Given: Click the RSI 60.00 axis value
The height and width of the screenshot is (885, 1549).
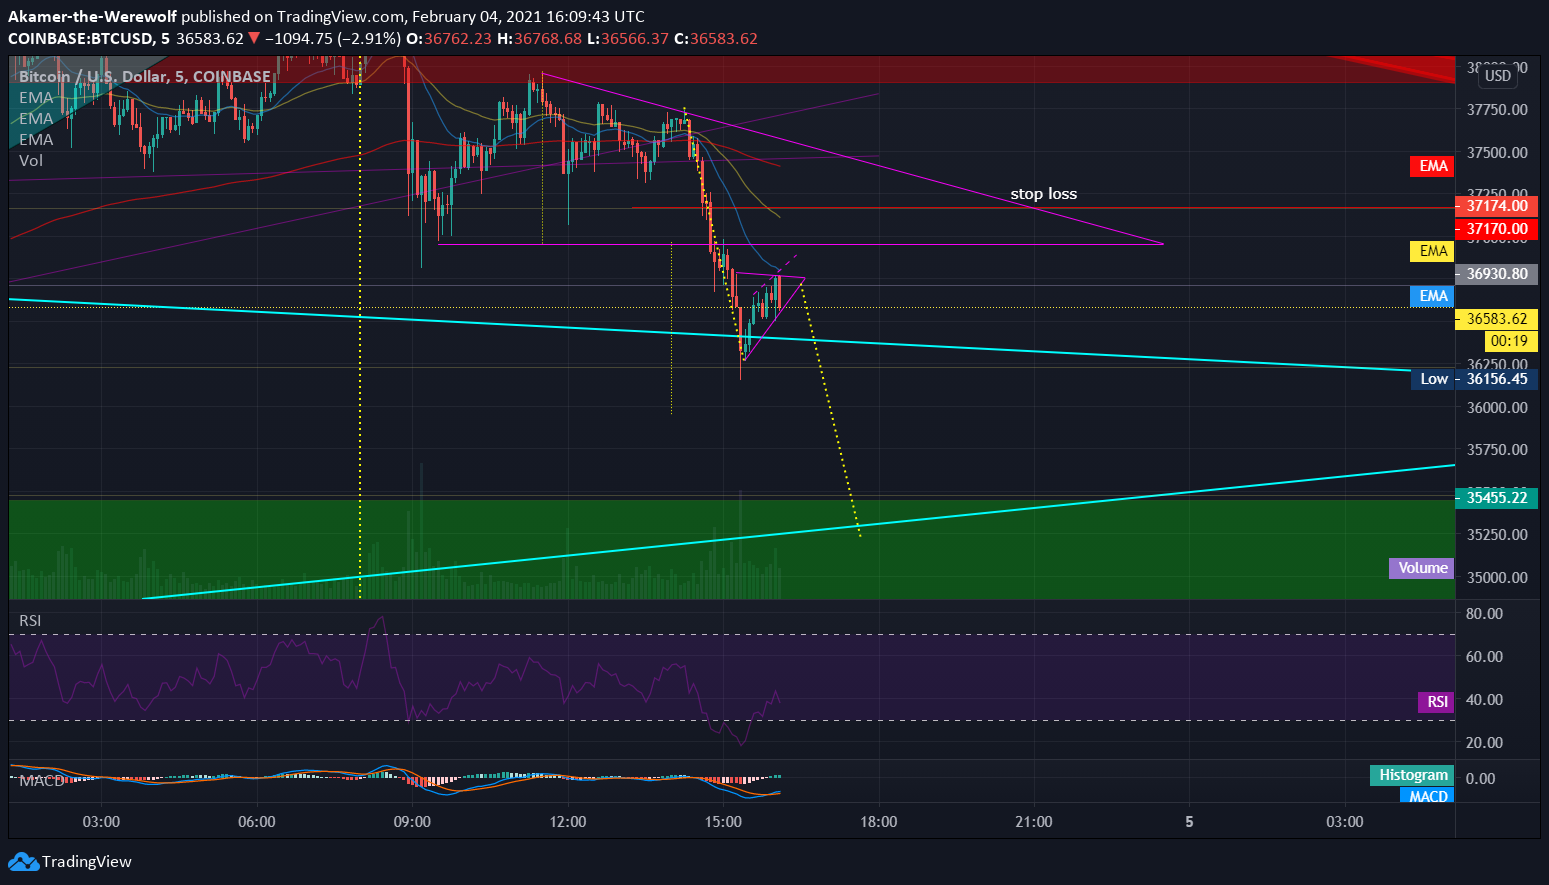Looking at the screenshot, I should [x=1484, y=657].
